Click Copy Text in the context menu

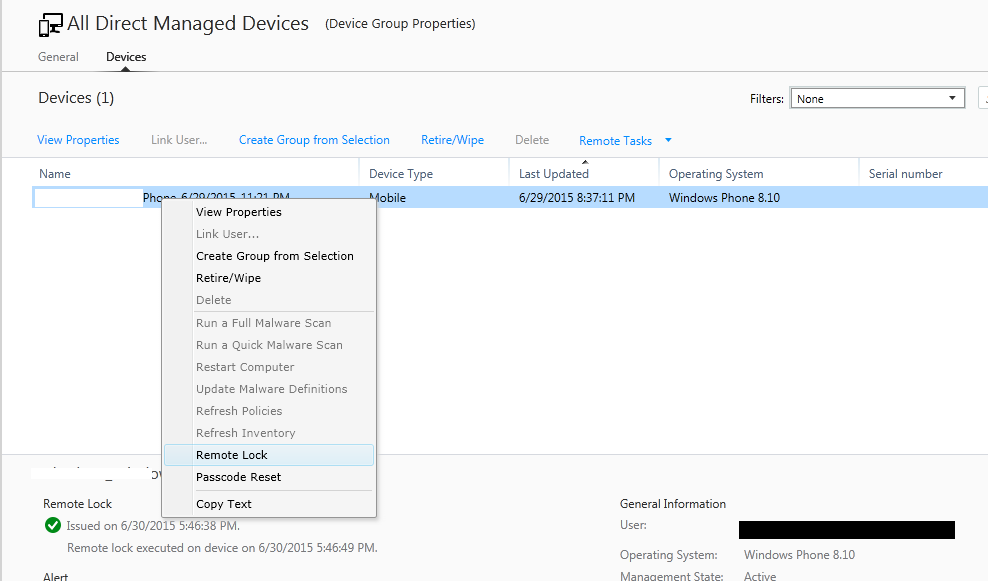coord(222,503)
